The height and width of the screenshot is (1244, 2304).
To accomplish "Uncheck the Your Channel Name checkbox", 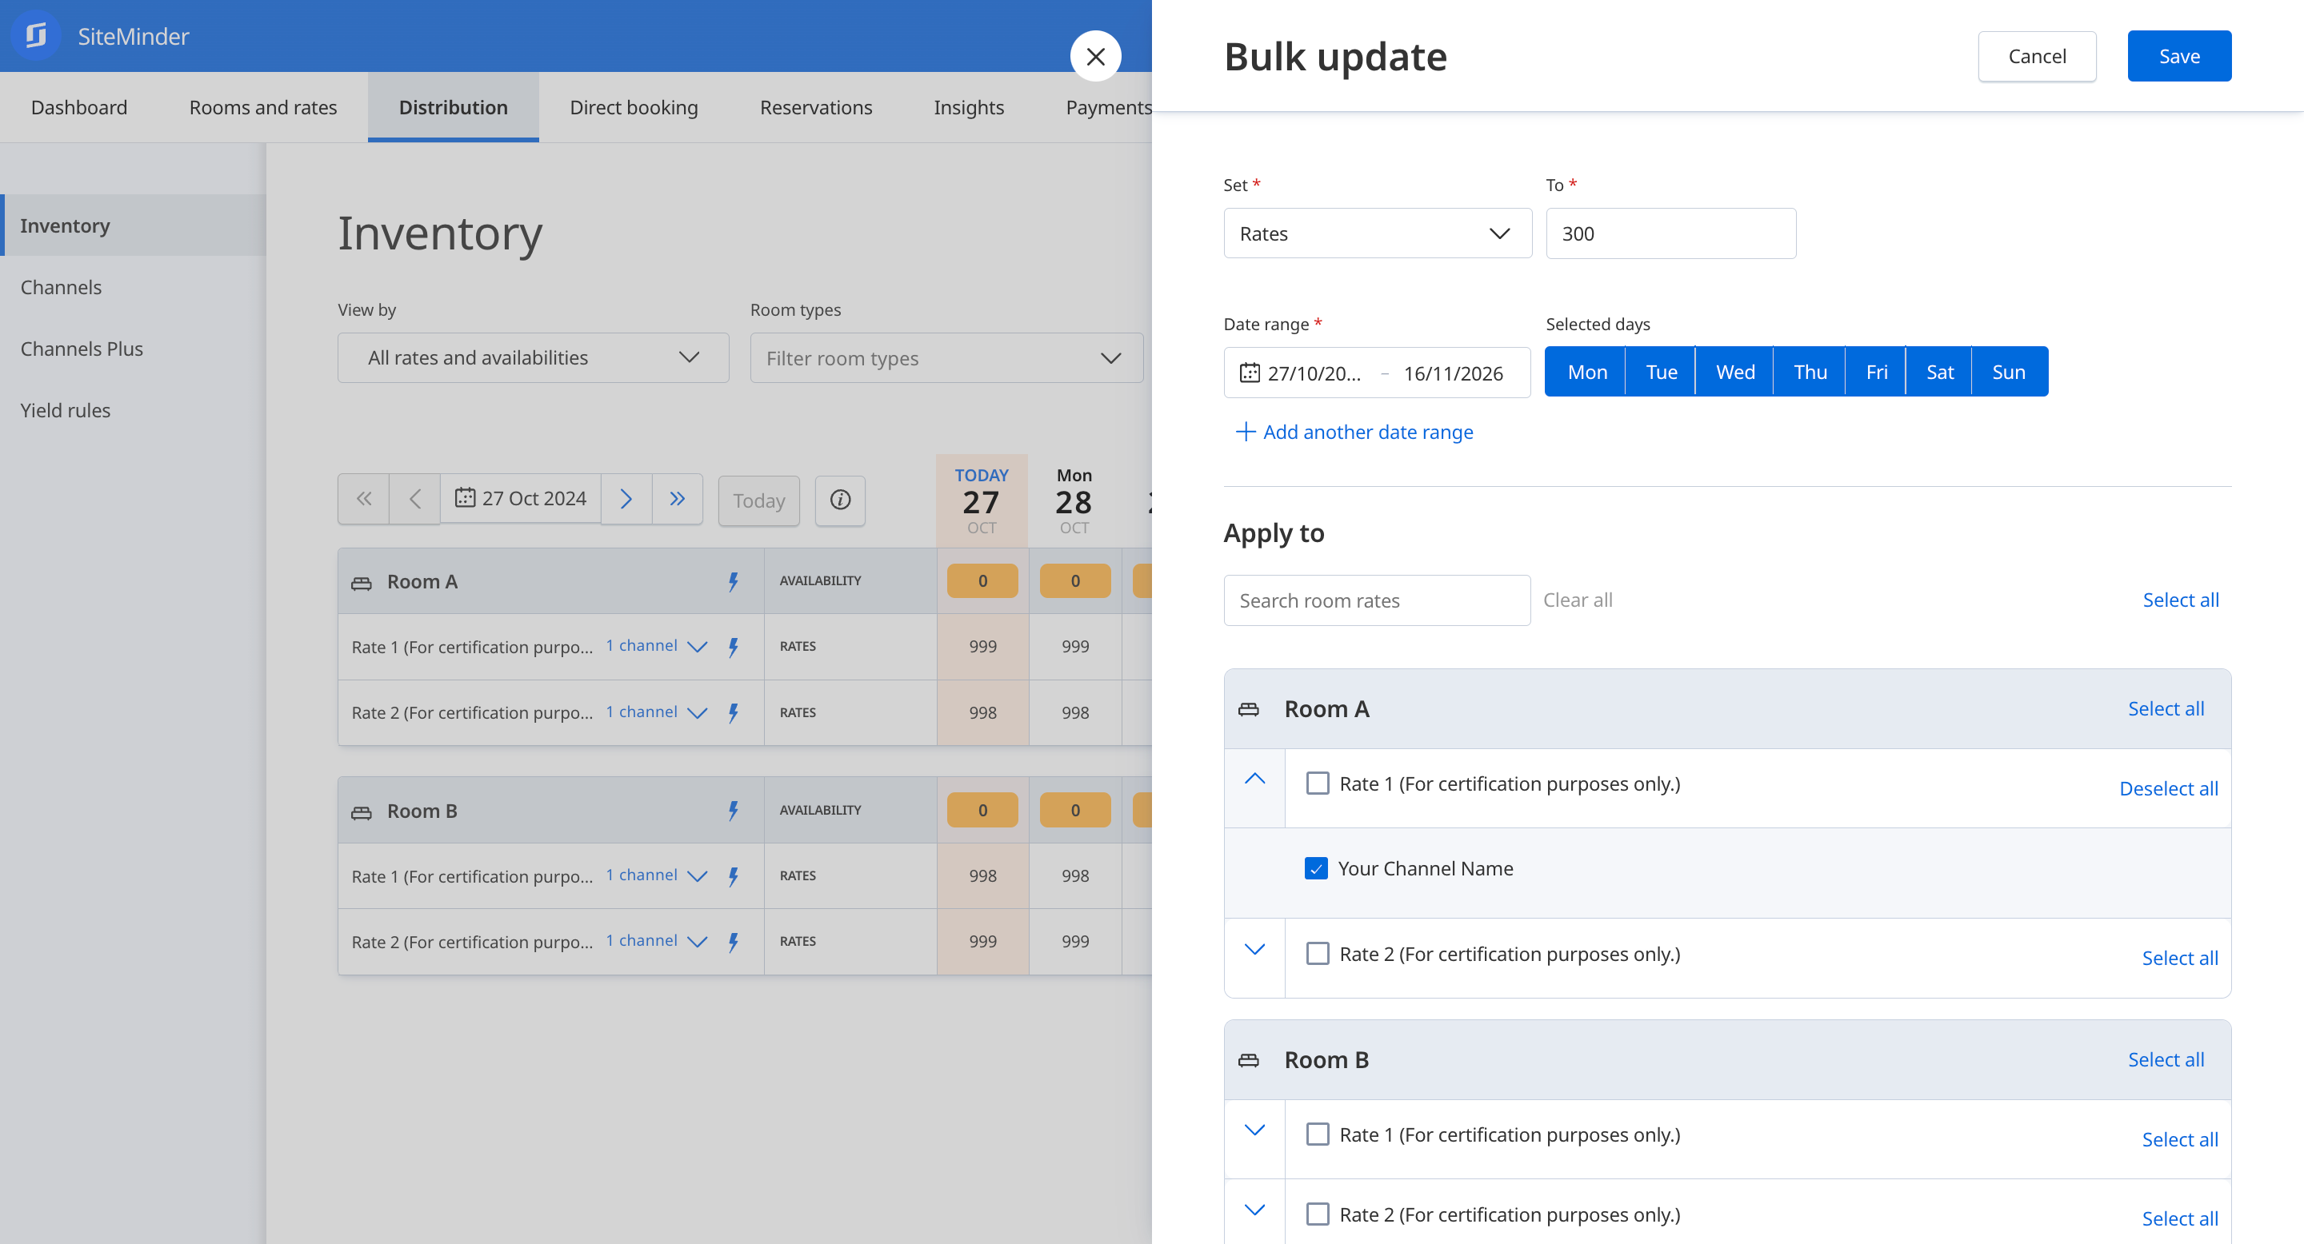I will 1316,868.
